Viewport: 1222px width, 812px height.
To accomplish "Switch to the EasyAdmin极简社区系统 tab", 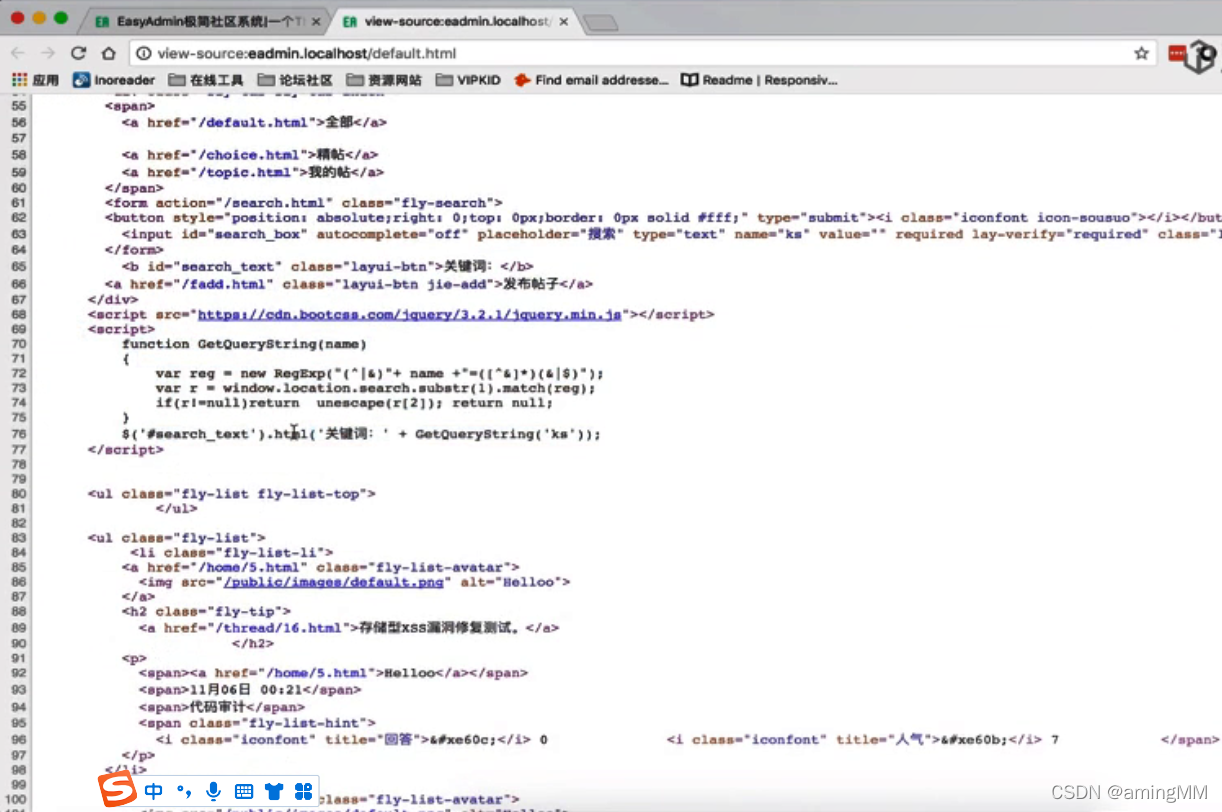I will coord(206,21).
